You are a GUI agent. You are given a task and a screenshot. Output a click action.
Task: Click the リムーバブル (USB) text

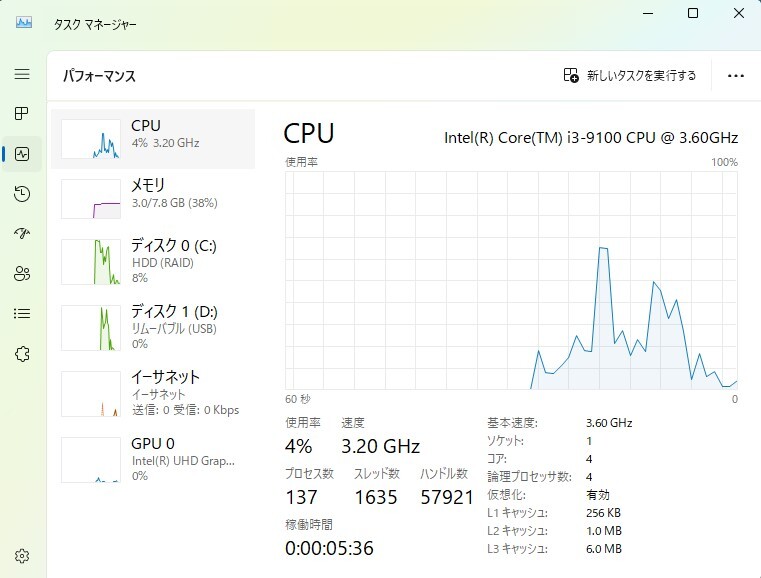click(174, 329)
